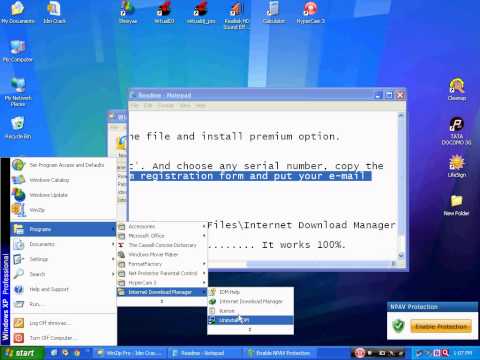Select Set Program Access and Defaults

(63, 165)
